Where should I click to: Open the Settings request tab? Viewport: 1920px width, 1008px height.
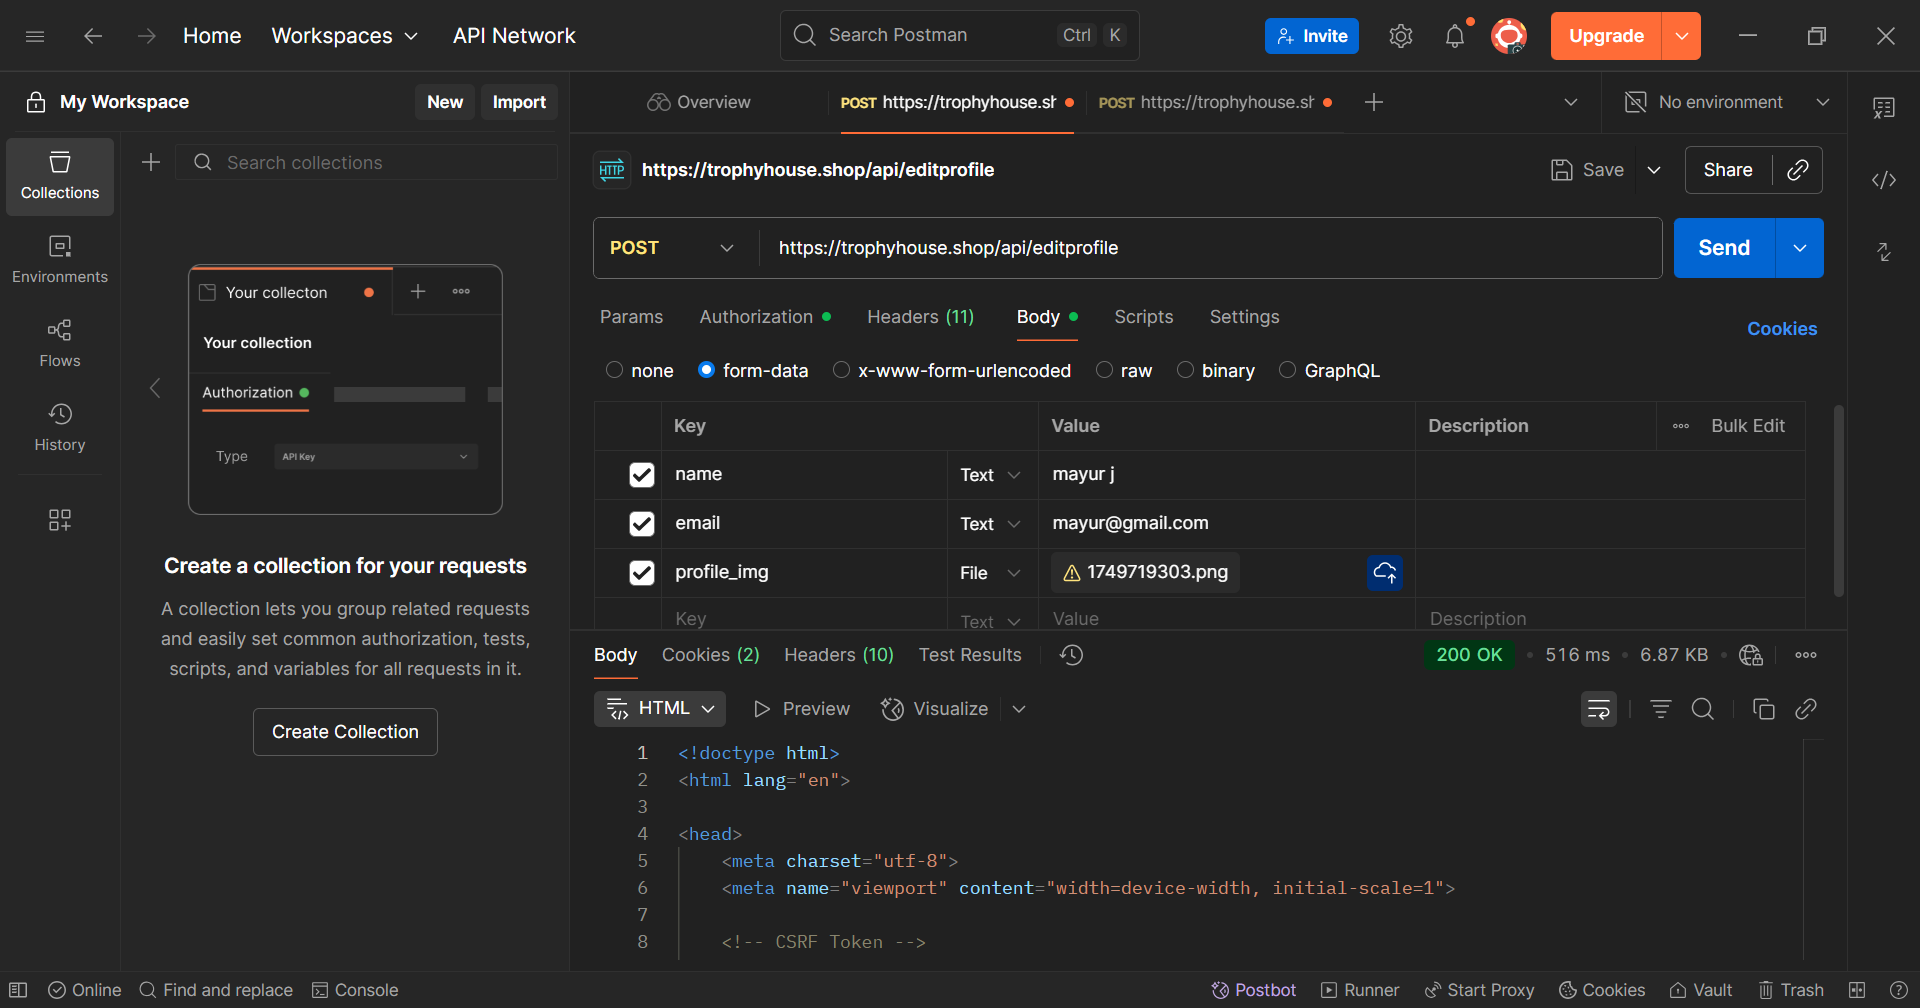[1244, 317]
